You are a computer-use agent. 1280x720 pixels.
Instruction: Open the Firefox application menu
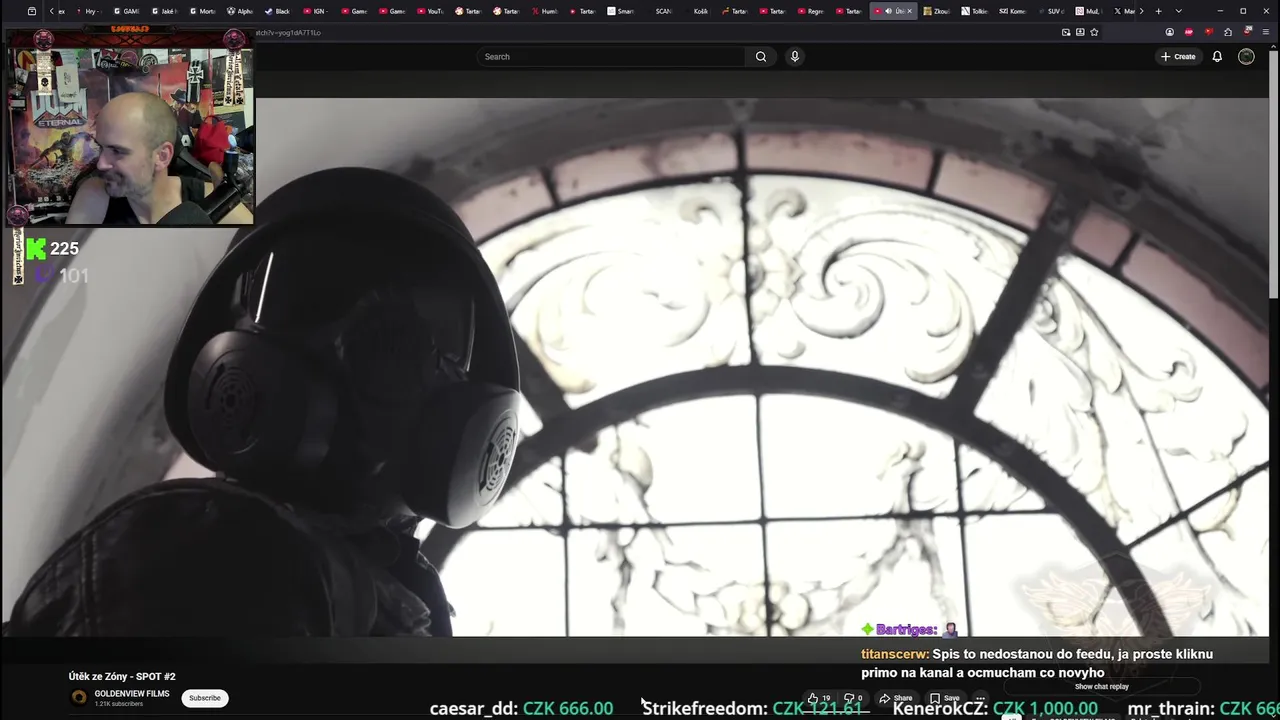pyautogui.click(x=1265, y=32)
